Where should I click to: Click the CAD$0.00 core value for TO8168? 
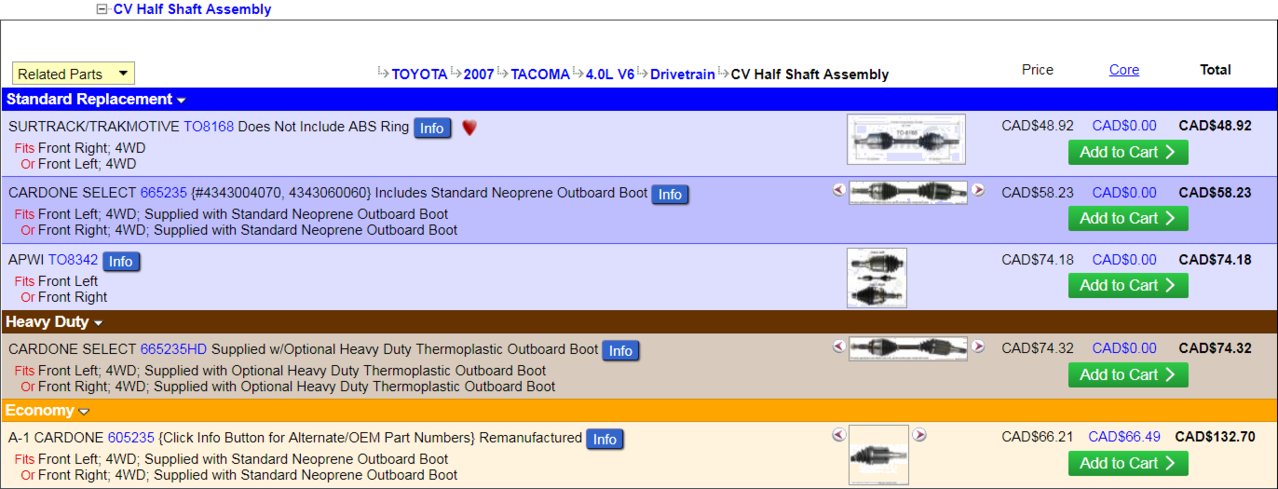[x=1124, y=126]
